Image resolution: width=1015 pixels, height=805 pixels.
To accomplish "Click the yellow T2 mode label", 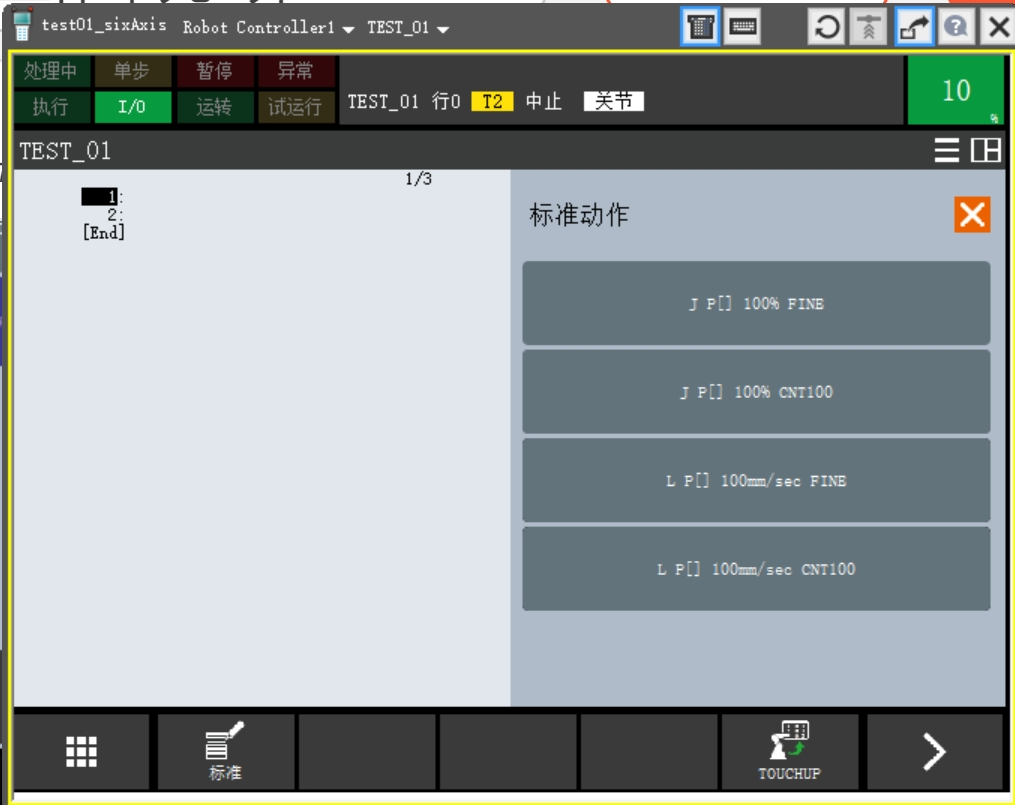I will tap(492, 102).
